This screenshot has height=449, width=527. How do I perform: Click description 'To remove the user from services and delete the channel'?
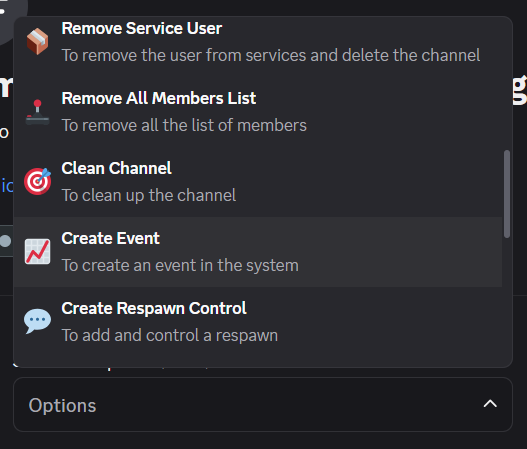[x=271, y=55]
